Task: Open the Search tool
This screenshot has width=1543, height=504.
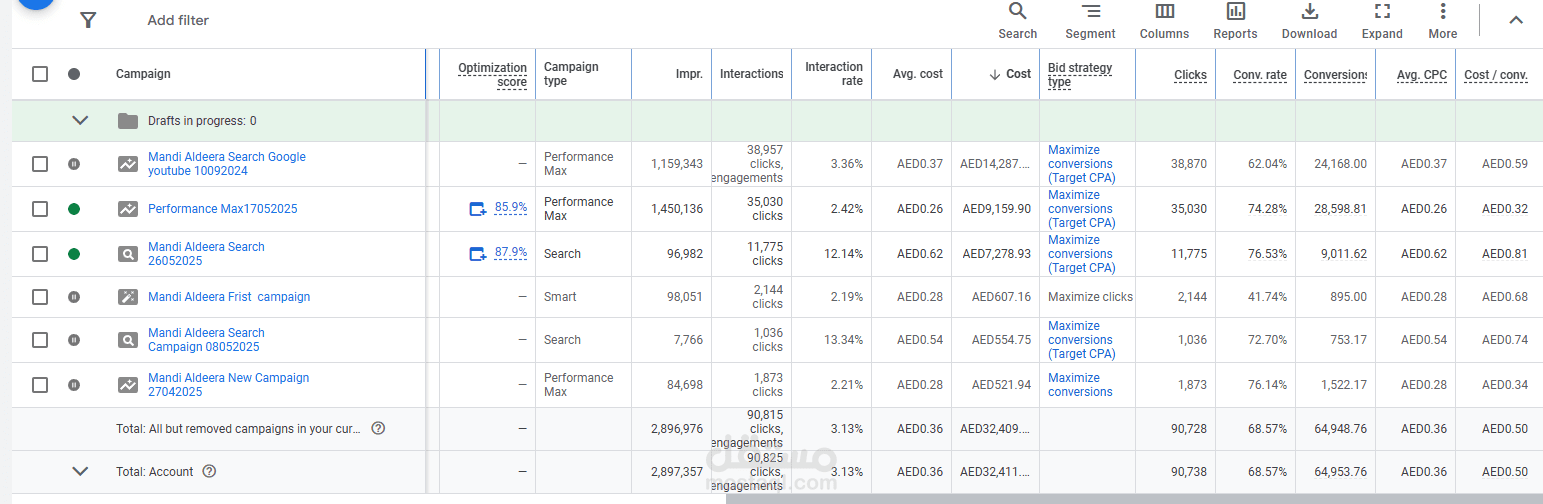Action: (x=1017, y=20)
